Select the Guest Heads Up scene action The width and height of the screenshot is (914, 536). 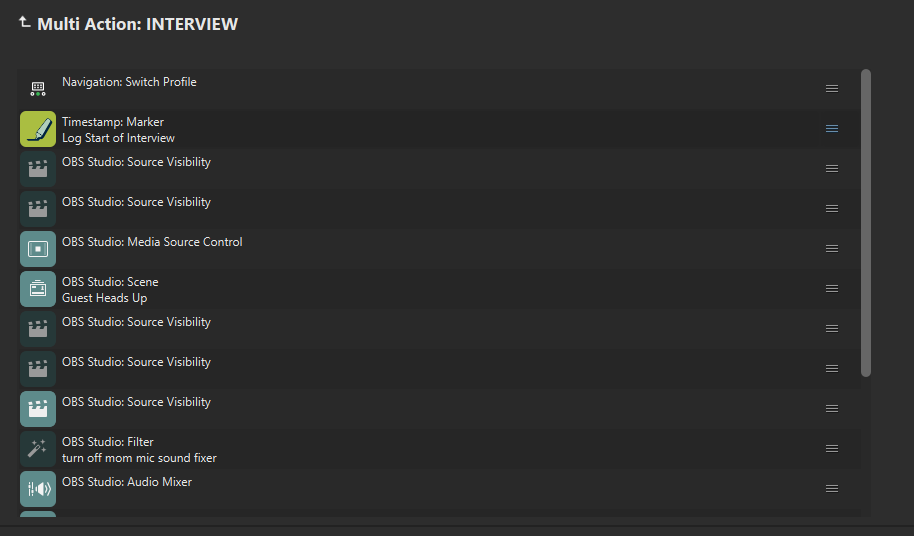(104, 298)
